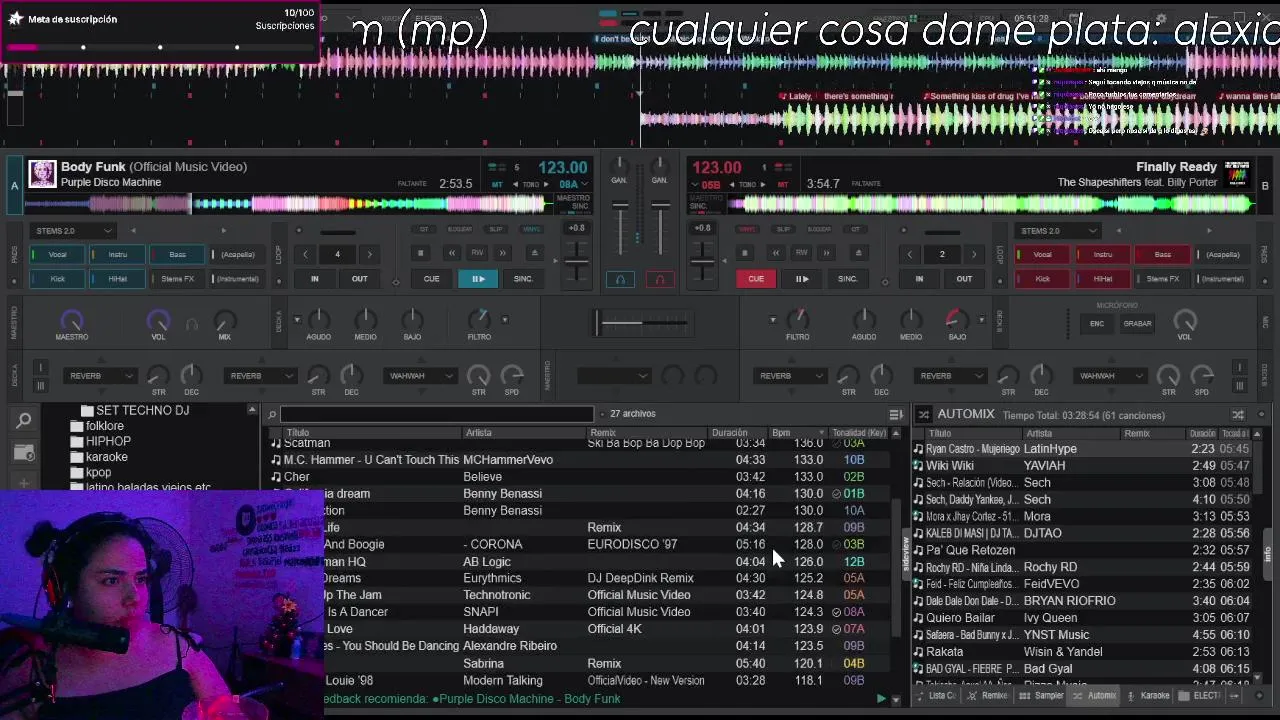Screen dimensions: 1280x720
Task: Click deck A CUE button
Action: (x=431, y=279)
